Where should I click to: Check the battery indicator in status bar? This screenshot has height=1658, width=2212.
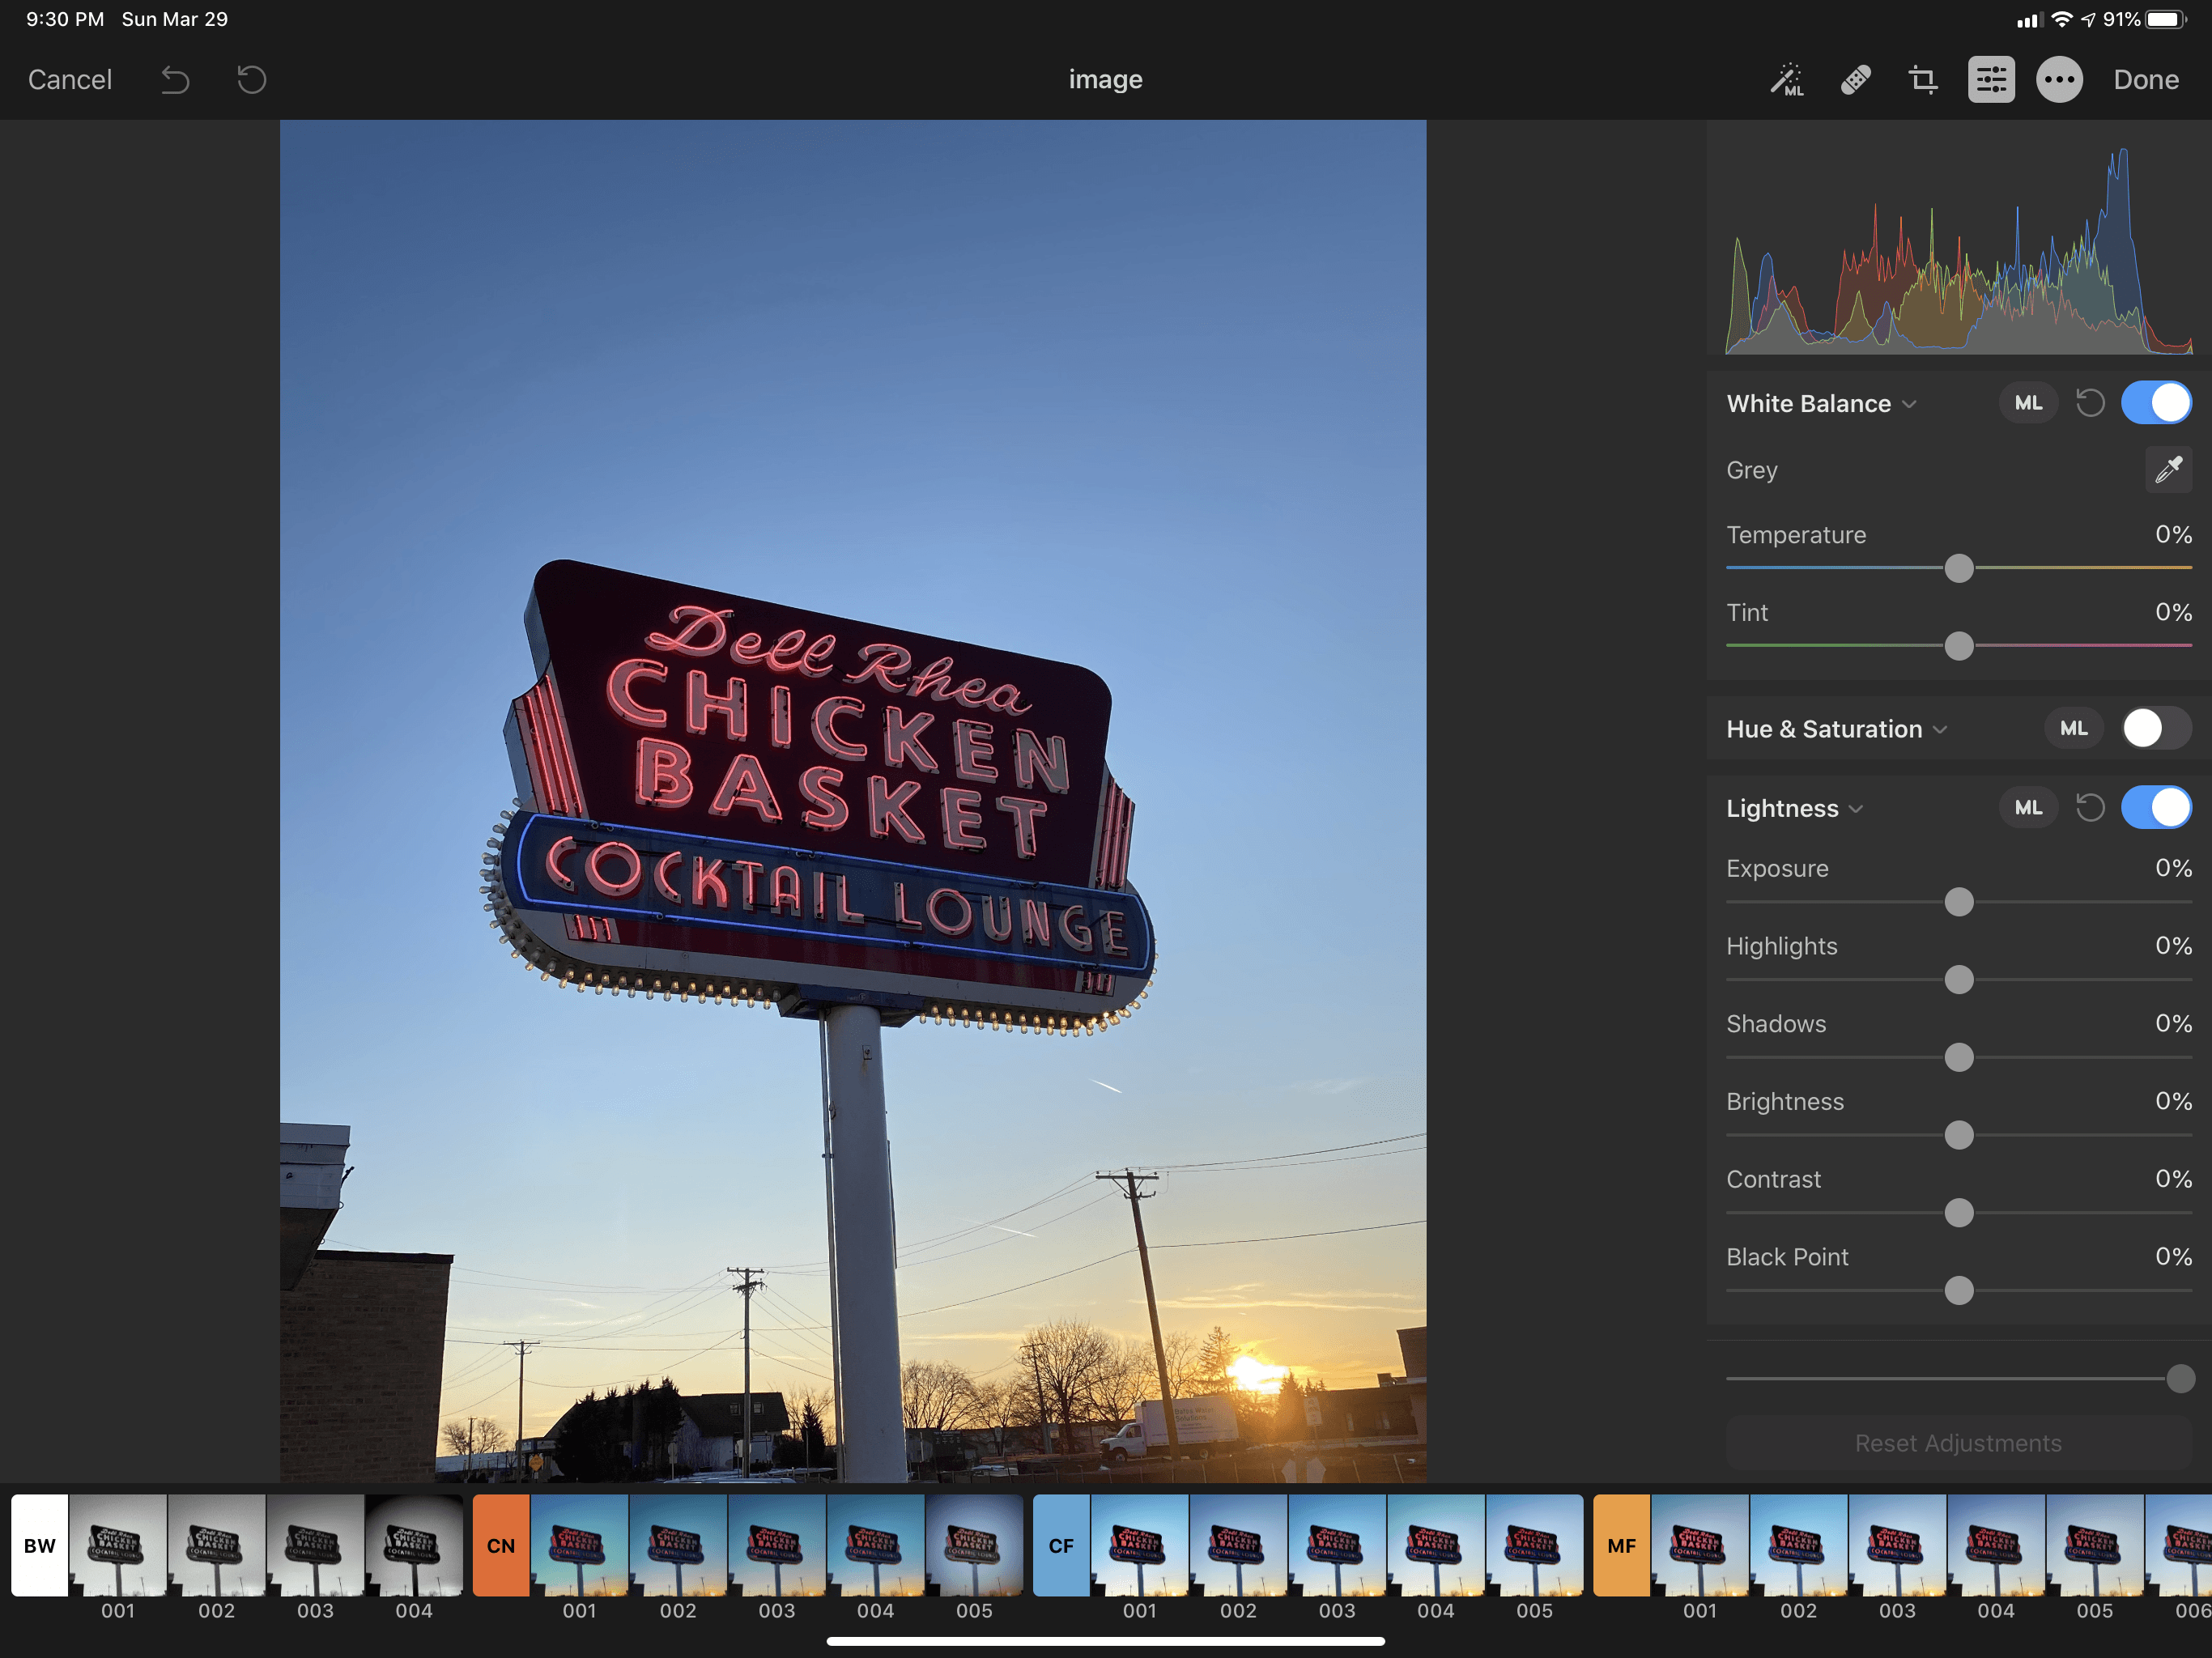[x=2166, y=20]
